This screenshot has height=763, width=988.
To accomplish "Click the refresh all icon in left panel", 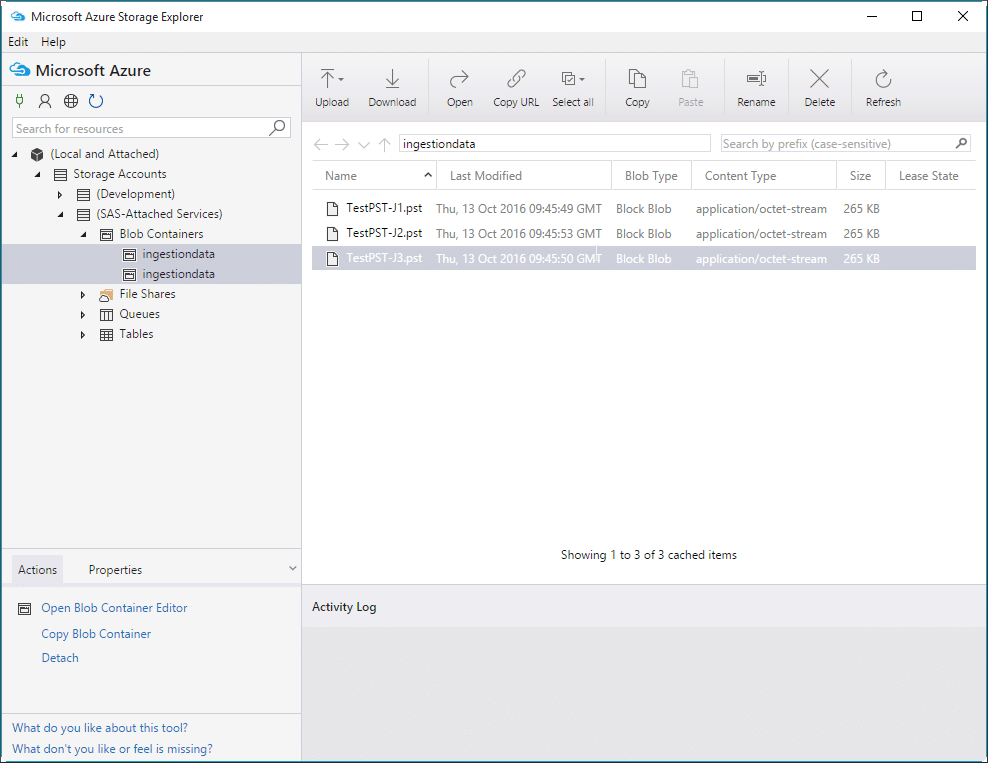I will point(96,101).
